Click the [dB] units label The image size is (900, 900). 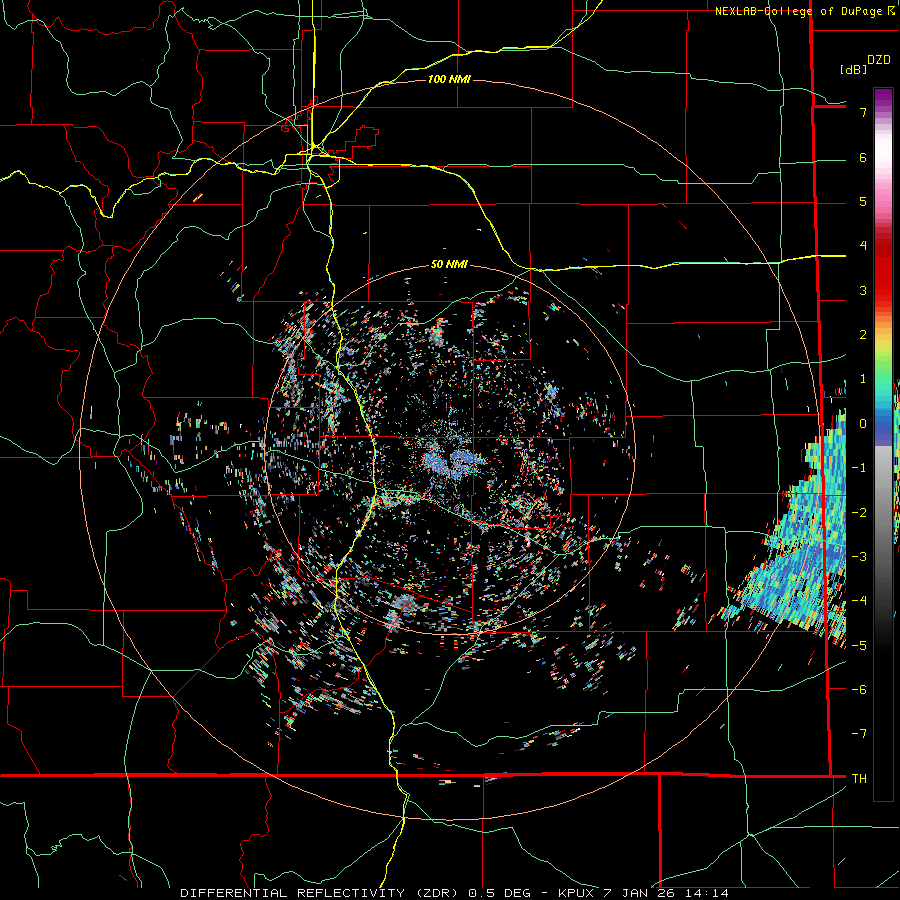coord(853,69)
